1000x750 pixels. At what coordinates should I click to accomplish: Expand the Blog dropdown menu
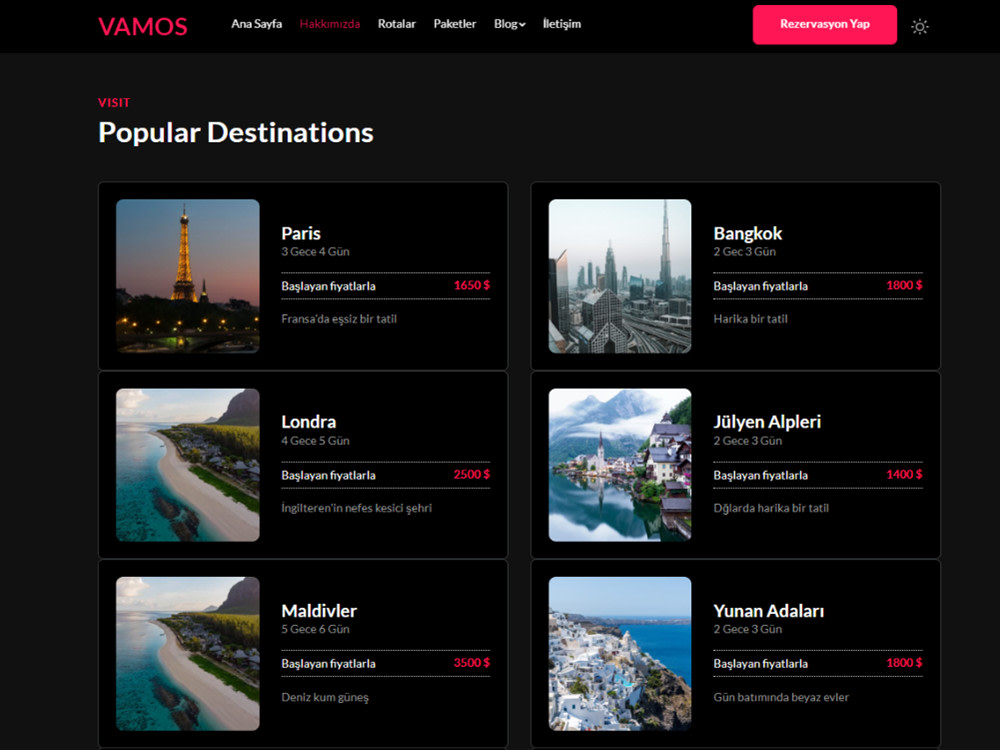click(510, 24)
